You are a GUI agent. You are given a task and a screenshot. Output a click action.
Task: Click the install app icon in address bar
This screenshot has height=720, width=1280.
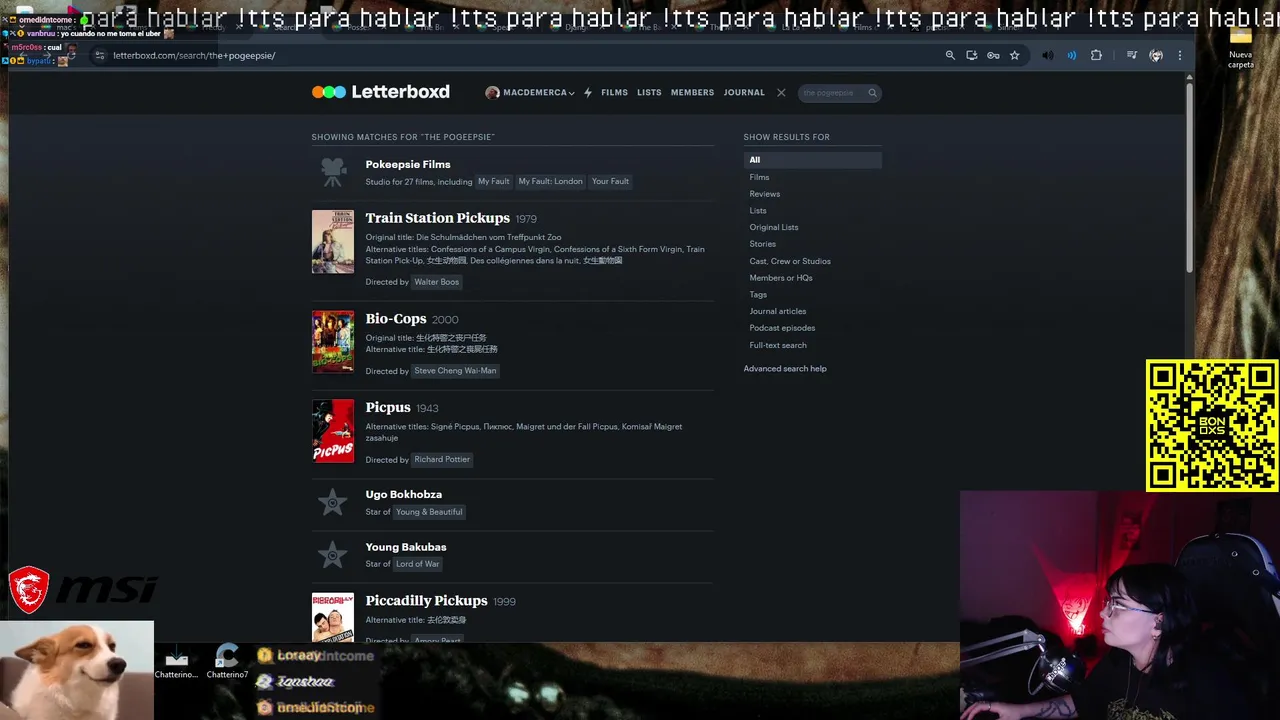click(x=971, y=55)
